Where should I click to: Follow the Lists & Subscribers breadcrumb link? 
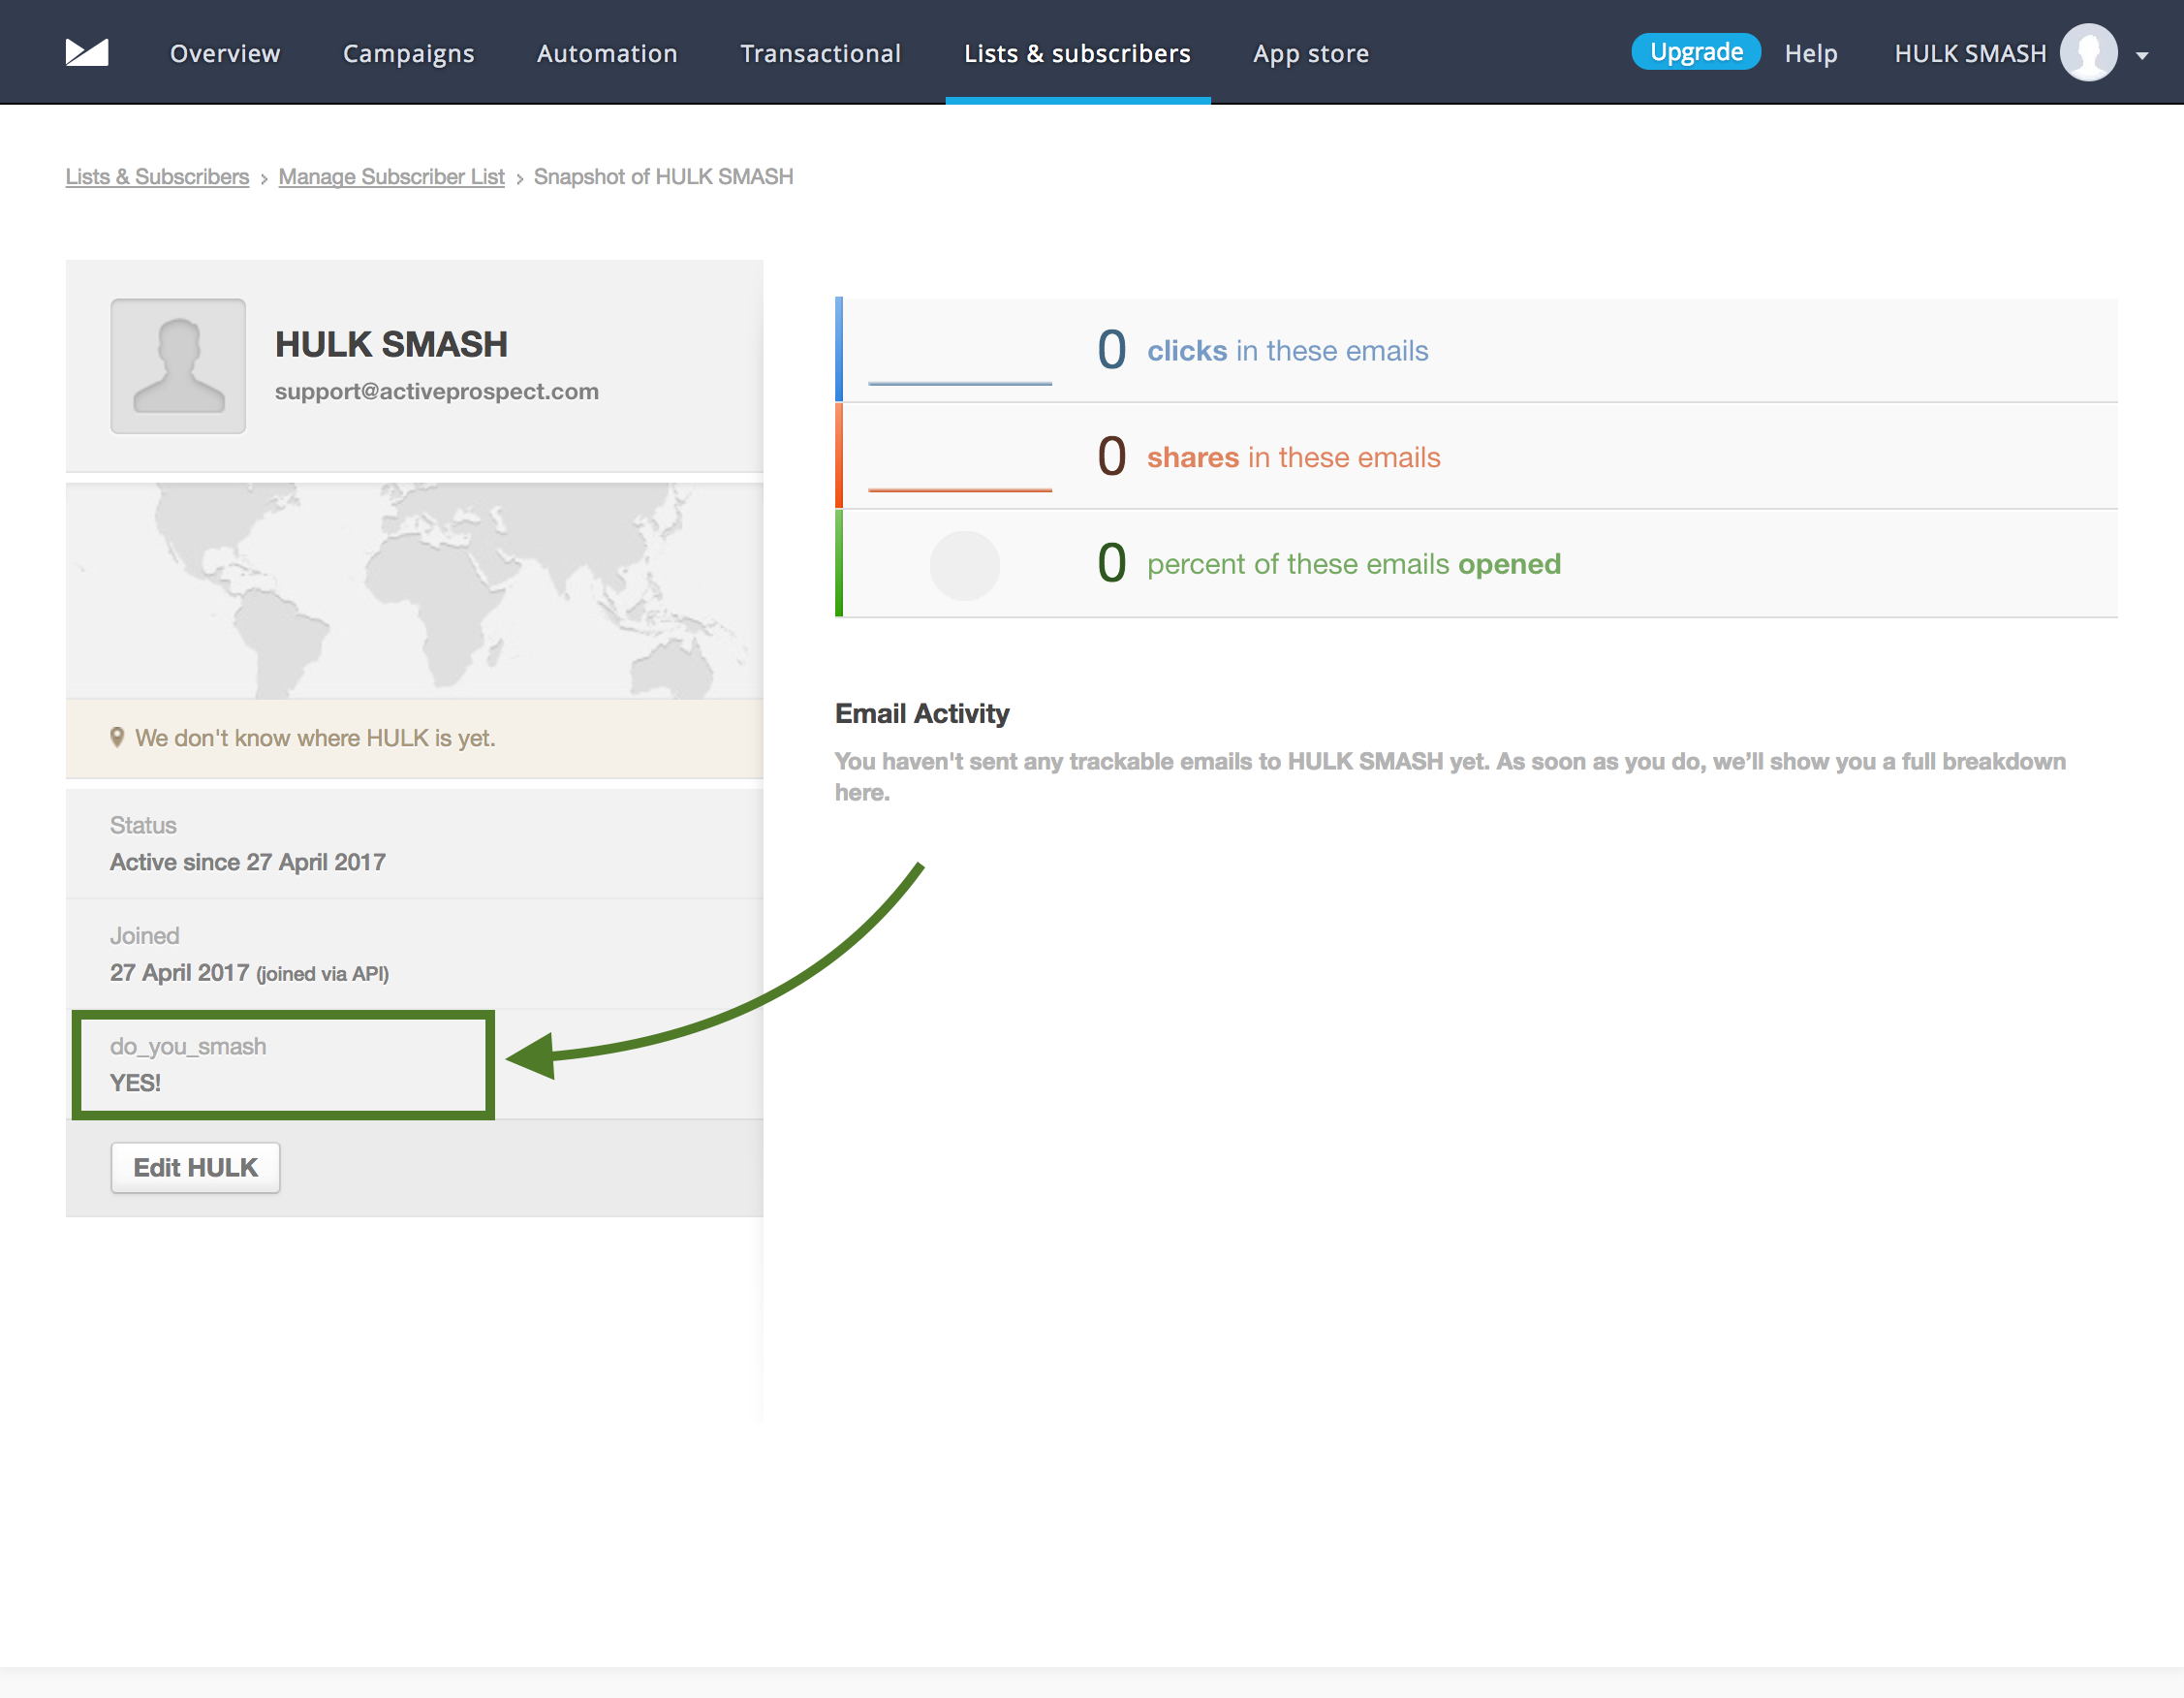[157, 177]
